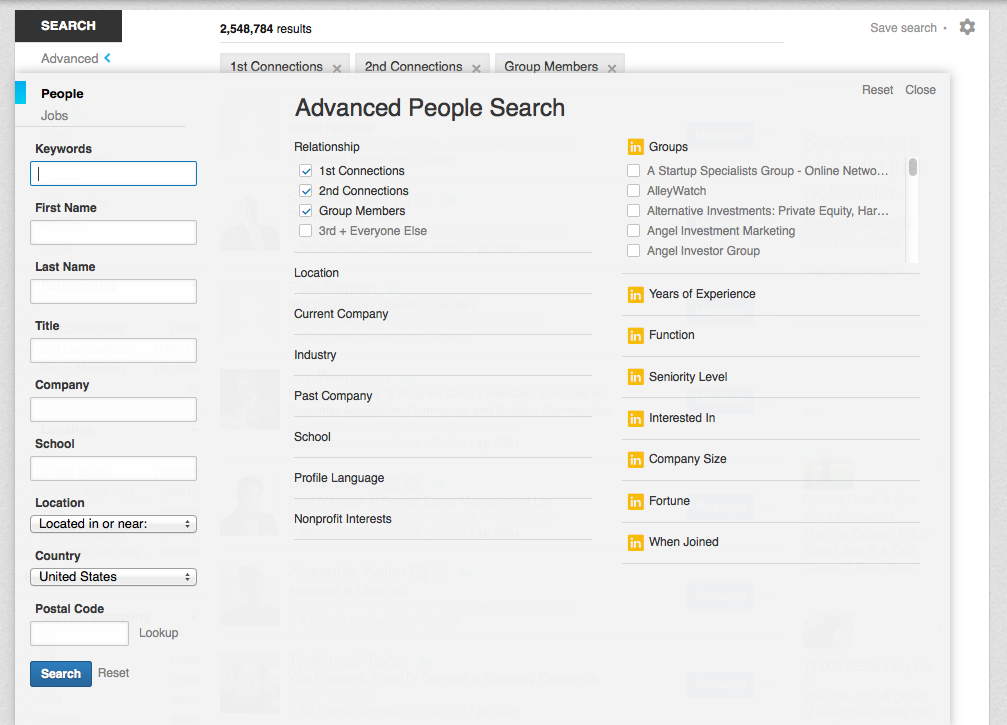This screenshot has width=1007, height=725.
Task: Uncheck the 1st Connections checkbox
Action: (x=306, y=171)
